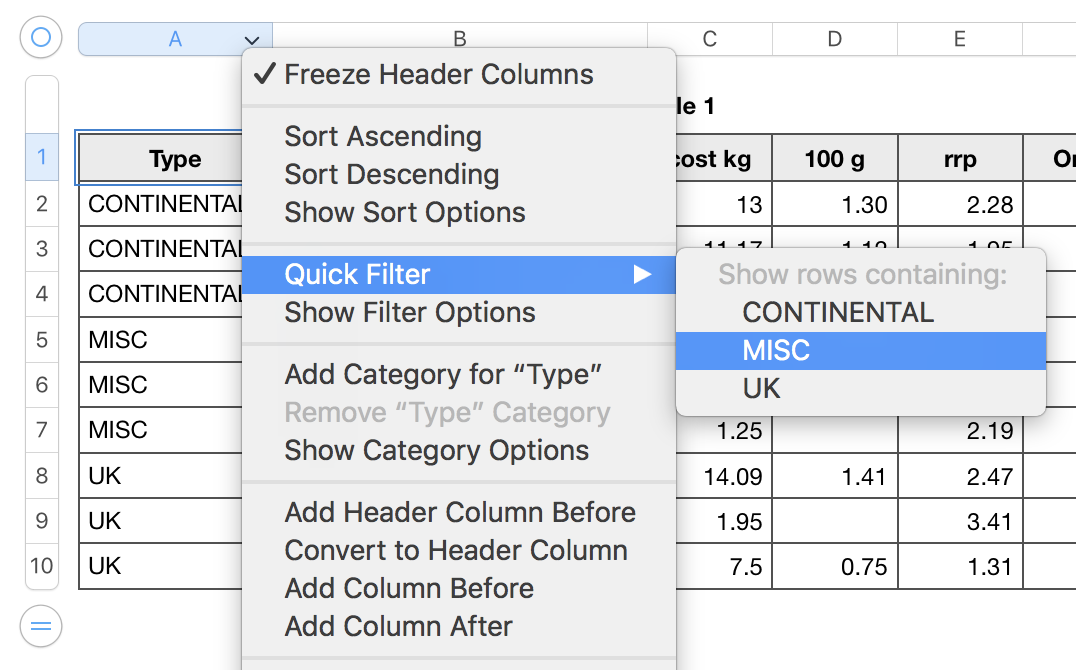Select row 8 header number

coord(41,475)
